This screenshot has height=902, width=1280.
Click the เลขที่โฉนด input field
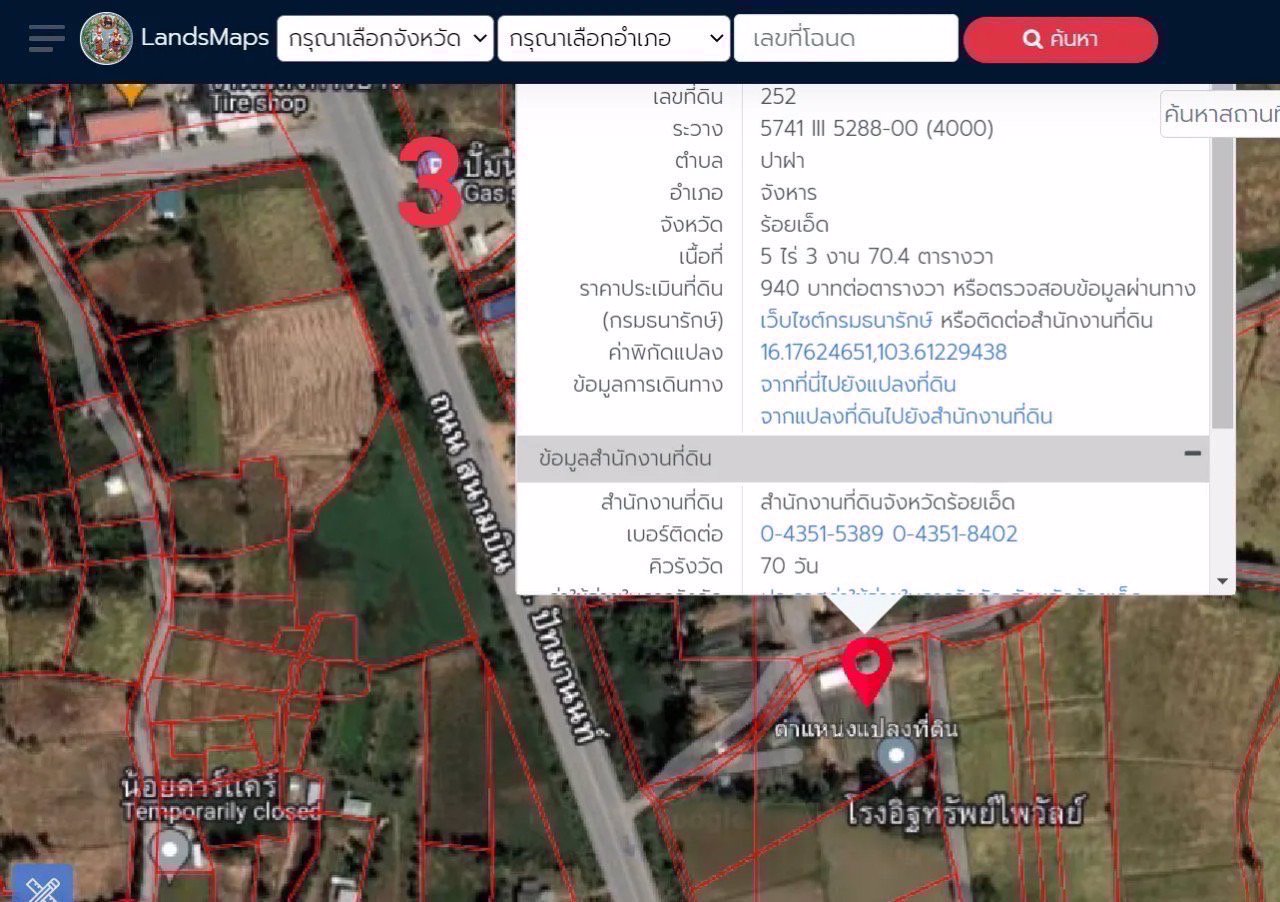coord(846,39)
